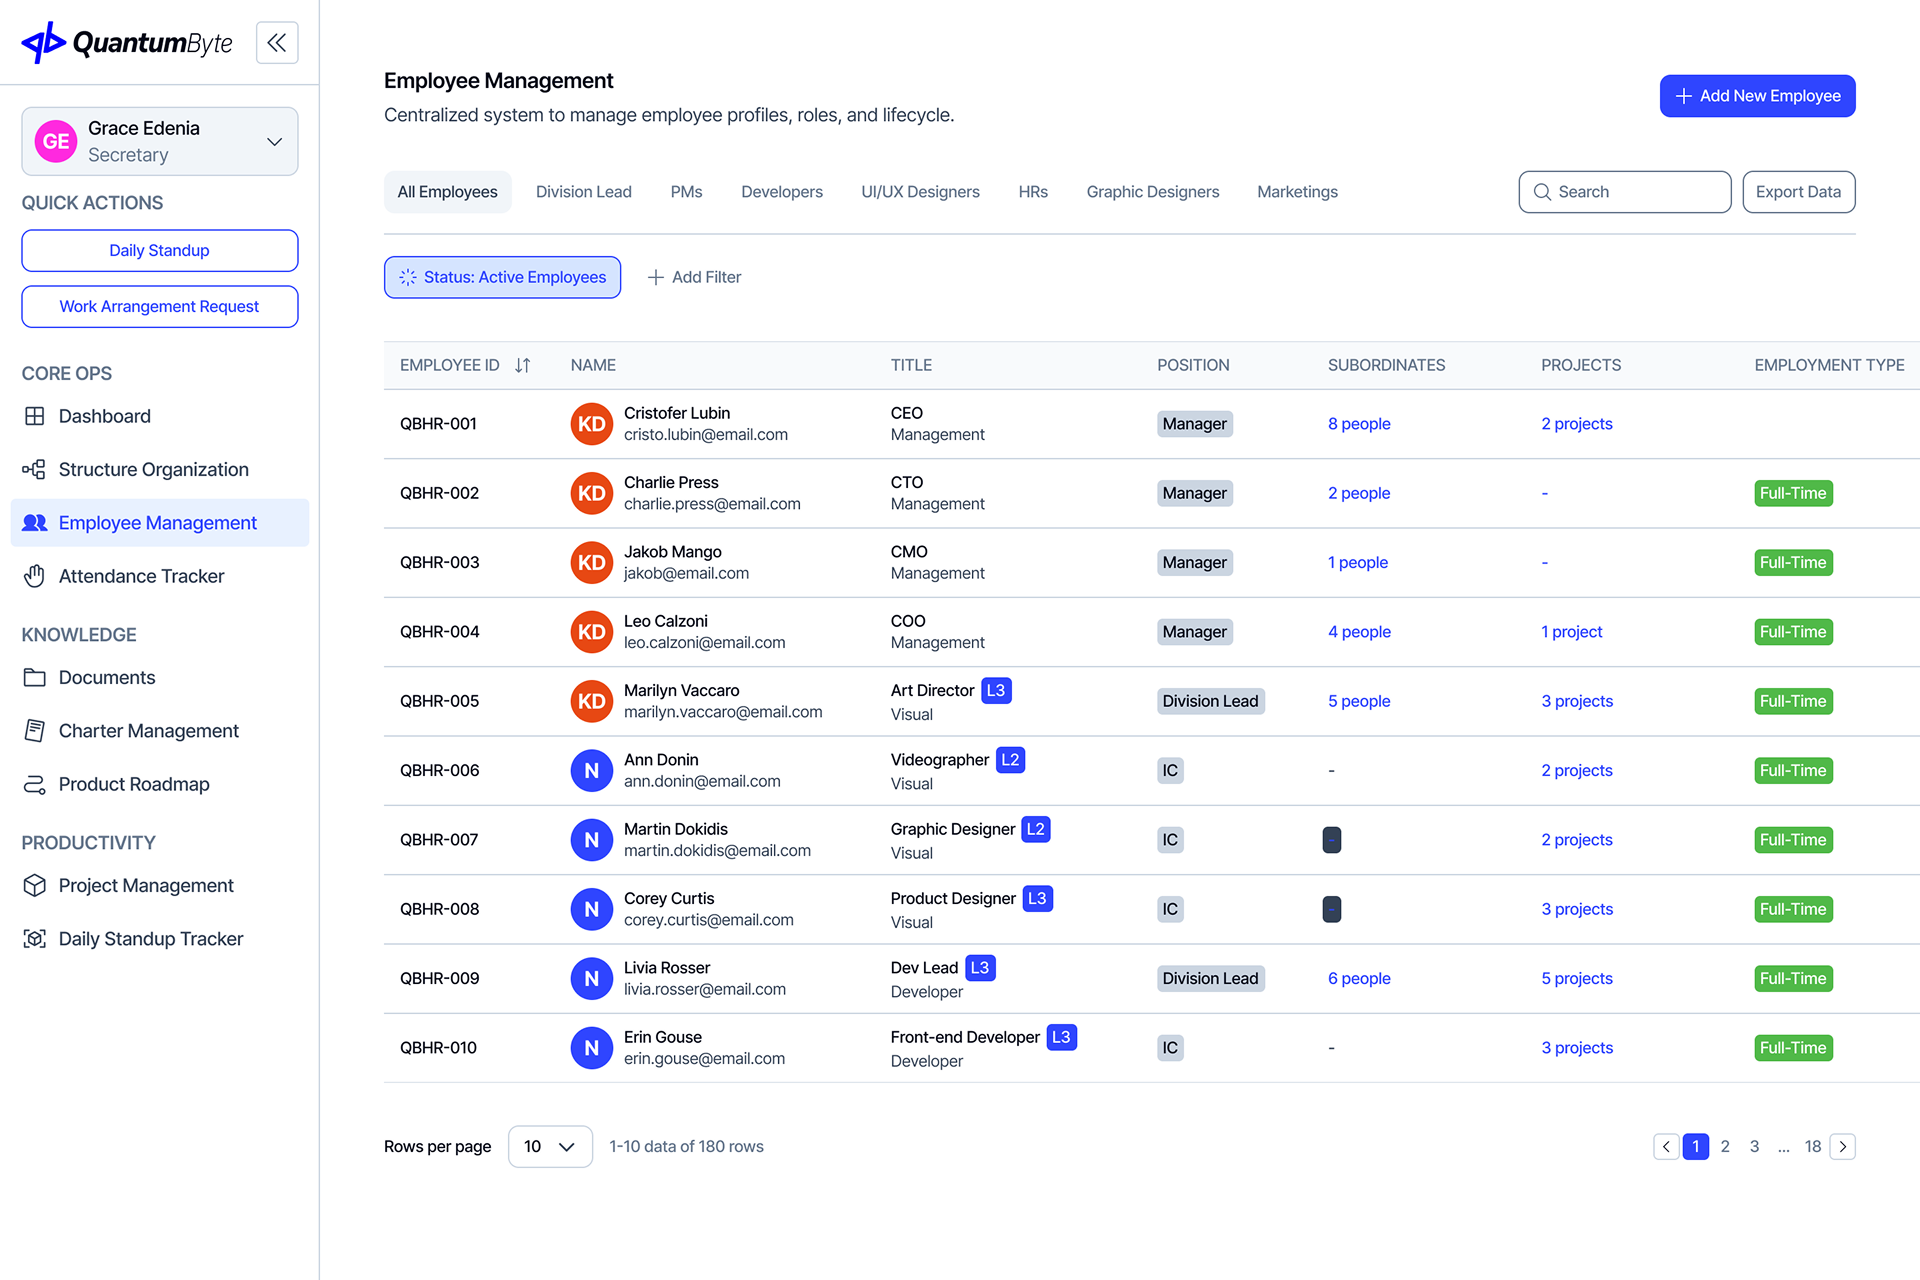Switch to the Division Lead tab
1920x1280 pixels.
click(x=583, y=192)
